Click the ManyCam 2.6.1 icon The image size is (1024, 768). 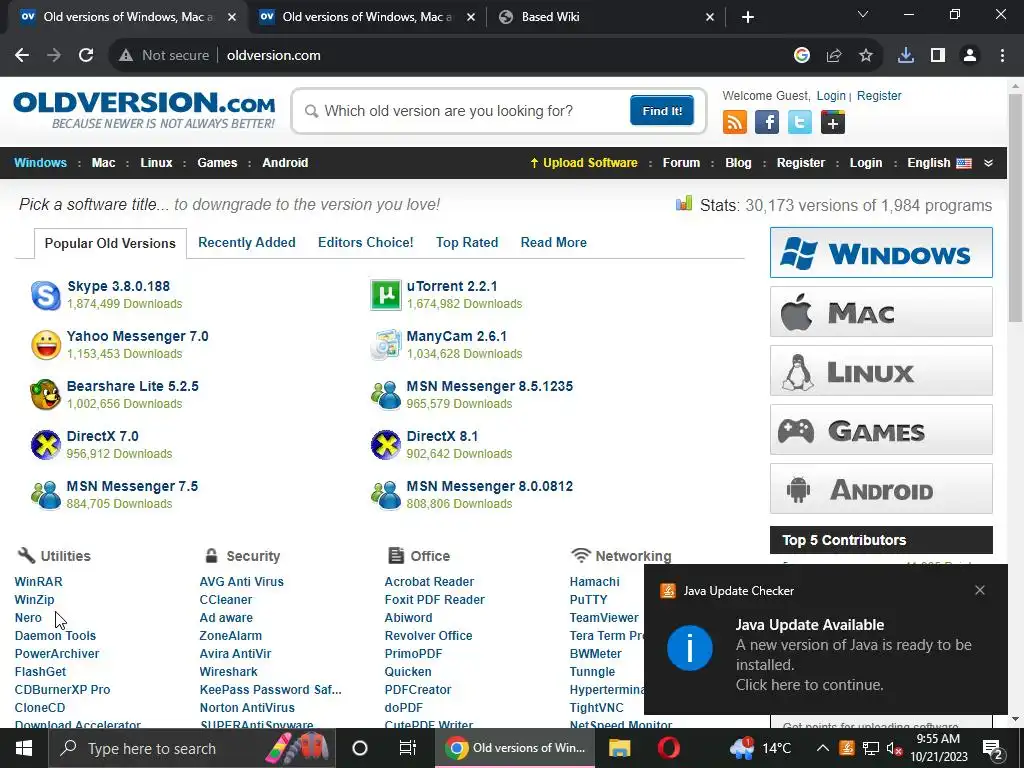pyautogui.click(x=385, y=345)
